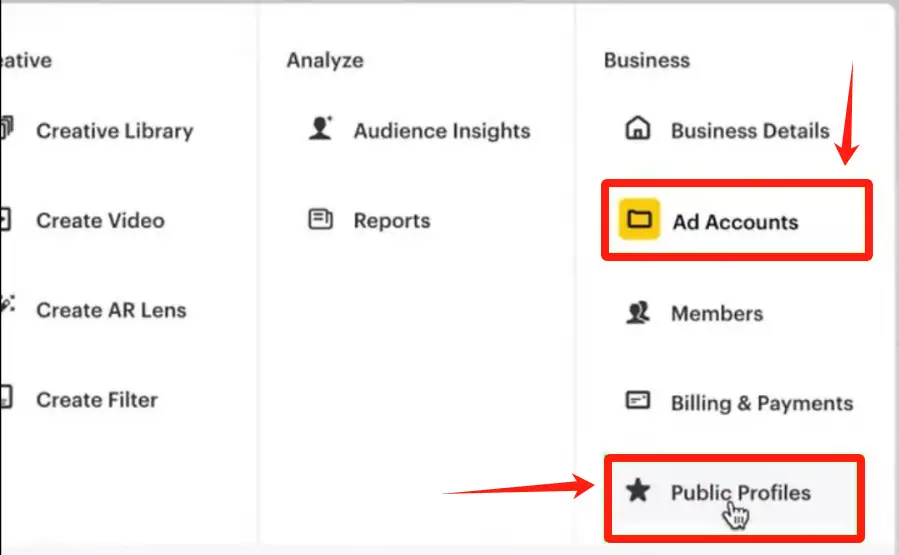This screenshot has height=555, width=899.
Task: Go to Audience Insights
Action: tap(442, 131)
